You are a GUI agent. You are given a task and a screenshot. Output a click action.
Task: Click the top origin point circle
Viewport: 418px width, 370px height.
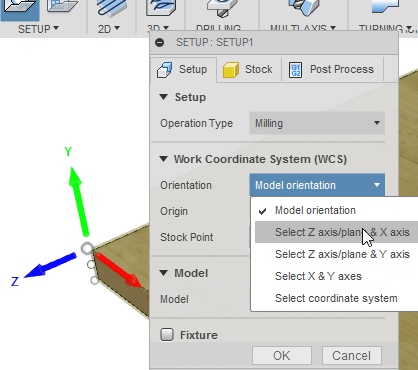coord(87,248)
